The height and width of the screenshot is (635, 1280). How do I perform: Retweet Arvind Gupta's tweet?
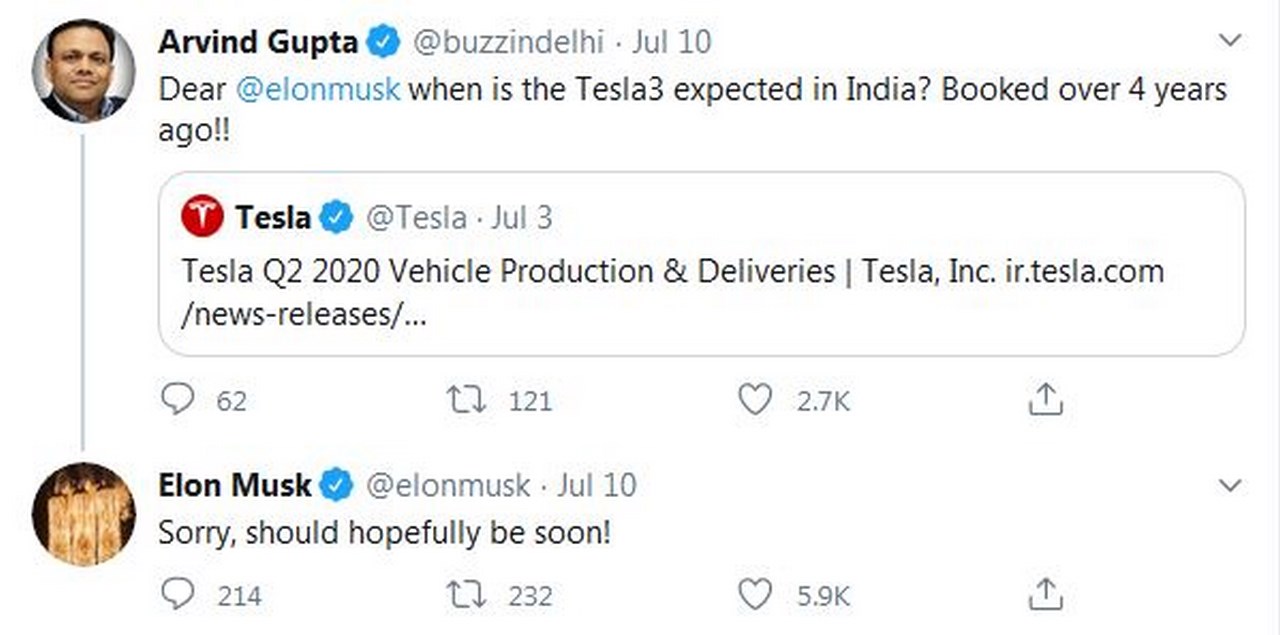pos(465,401)
